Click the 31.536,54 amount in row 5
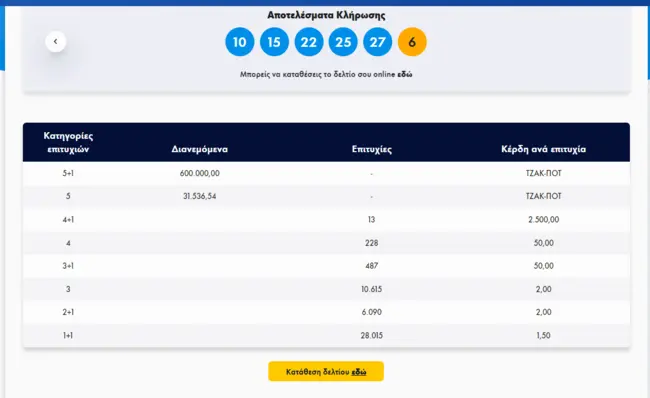 pos(199,196)
